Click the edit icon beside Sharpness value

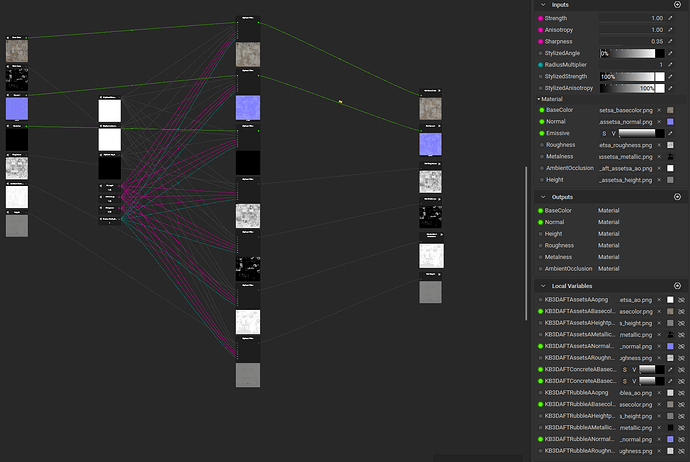tap(670, 41)
